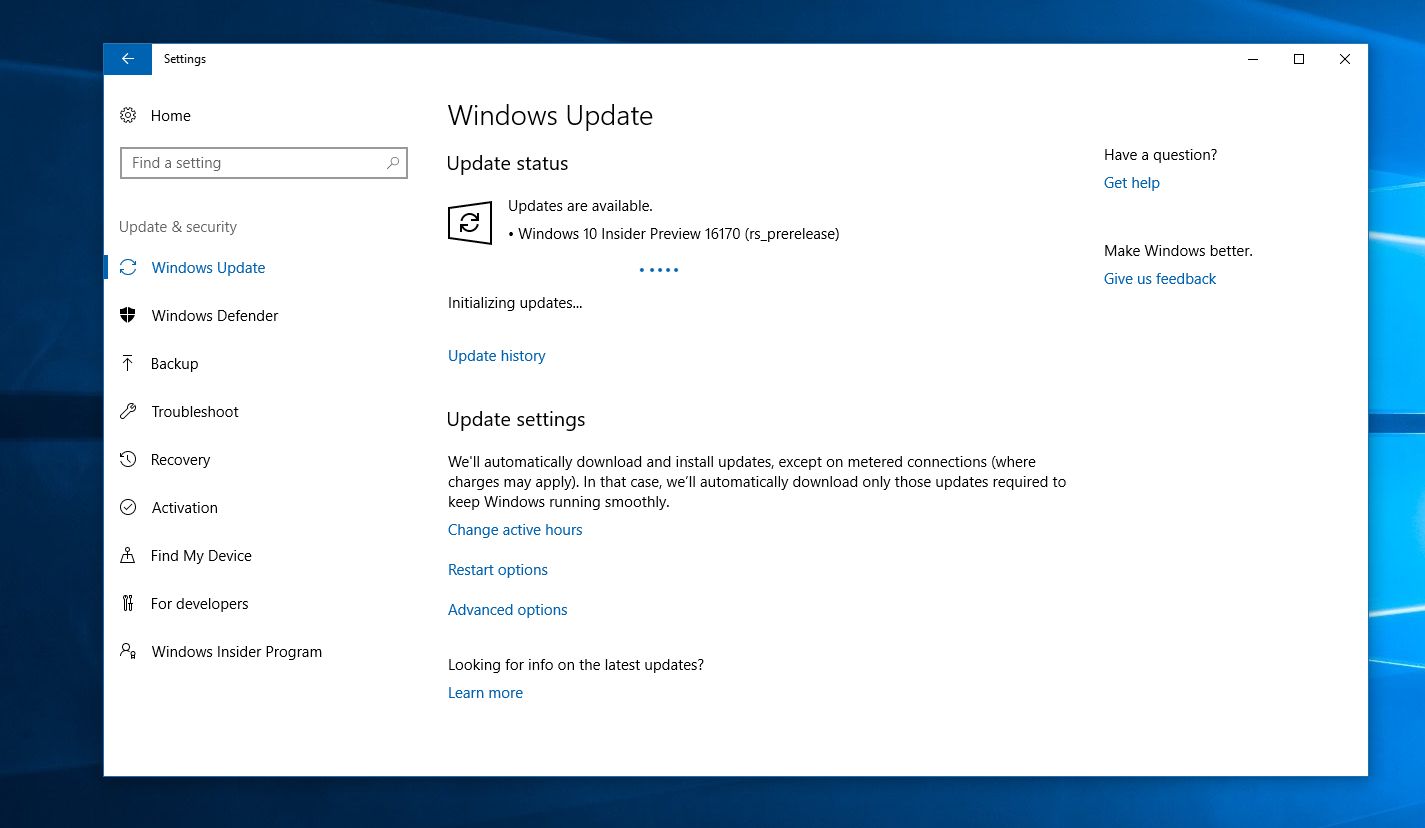Click the Home gear icon

(x=128, y=116)
